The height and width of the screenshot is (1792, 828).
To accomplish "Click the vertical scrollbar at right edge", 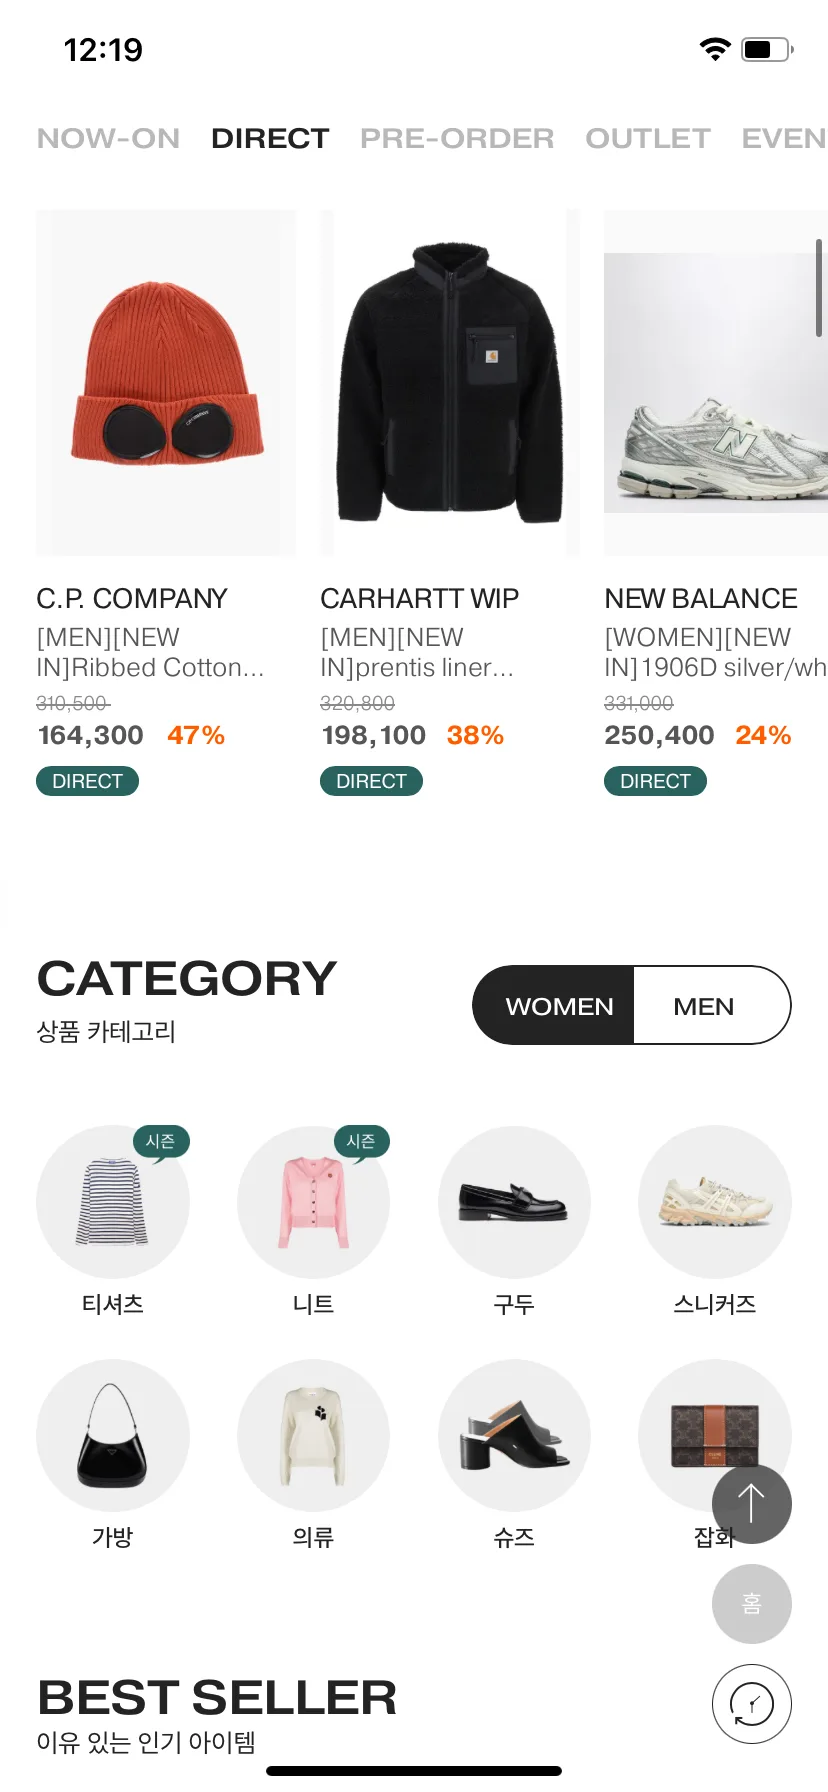I will click(x=819, y=288).
